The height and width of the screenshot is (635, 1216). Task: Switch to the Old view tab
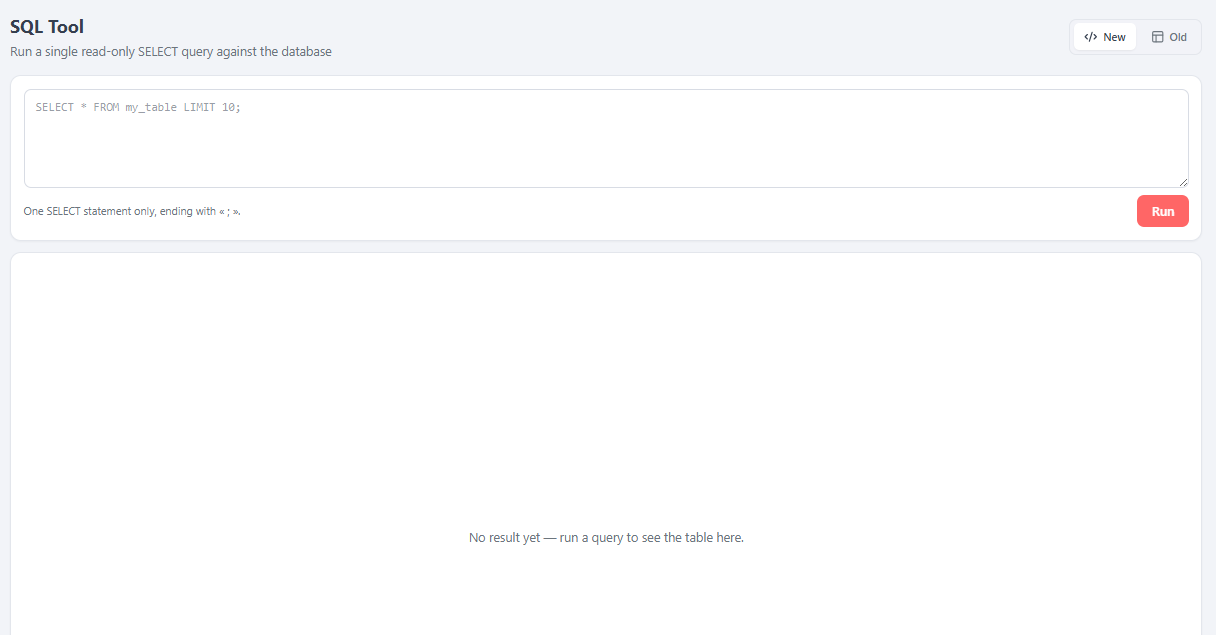[x=1168, y=37]
